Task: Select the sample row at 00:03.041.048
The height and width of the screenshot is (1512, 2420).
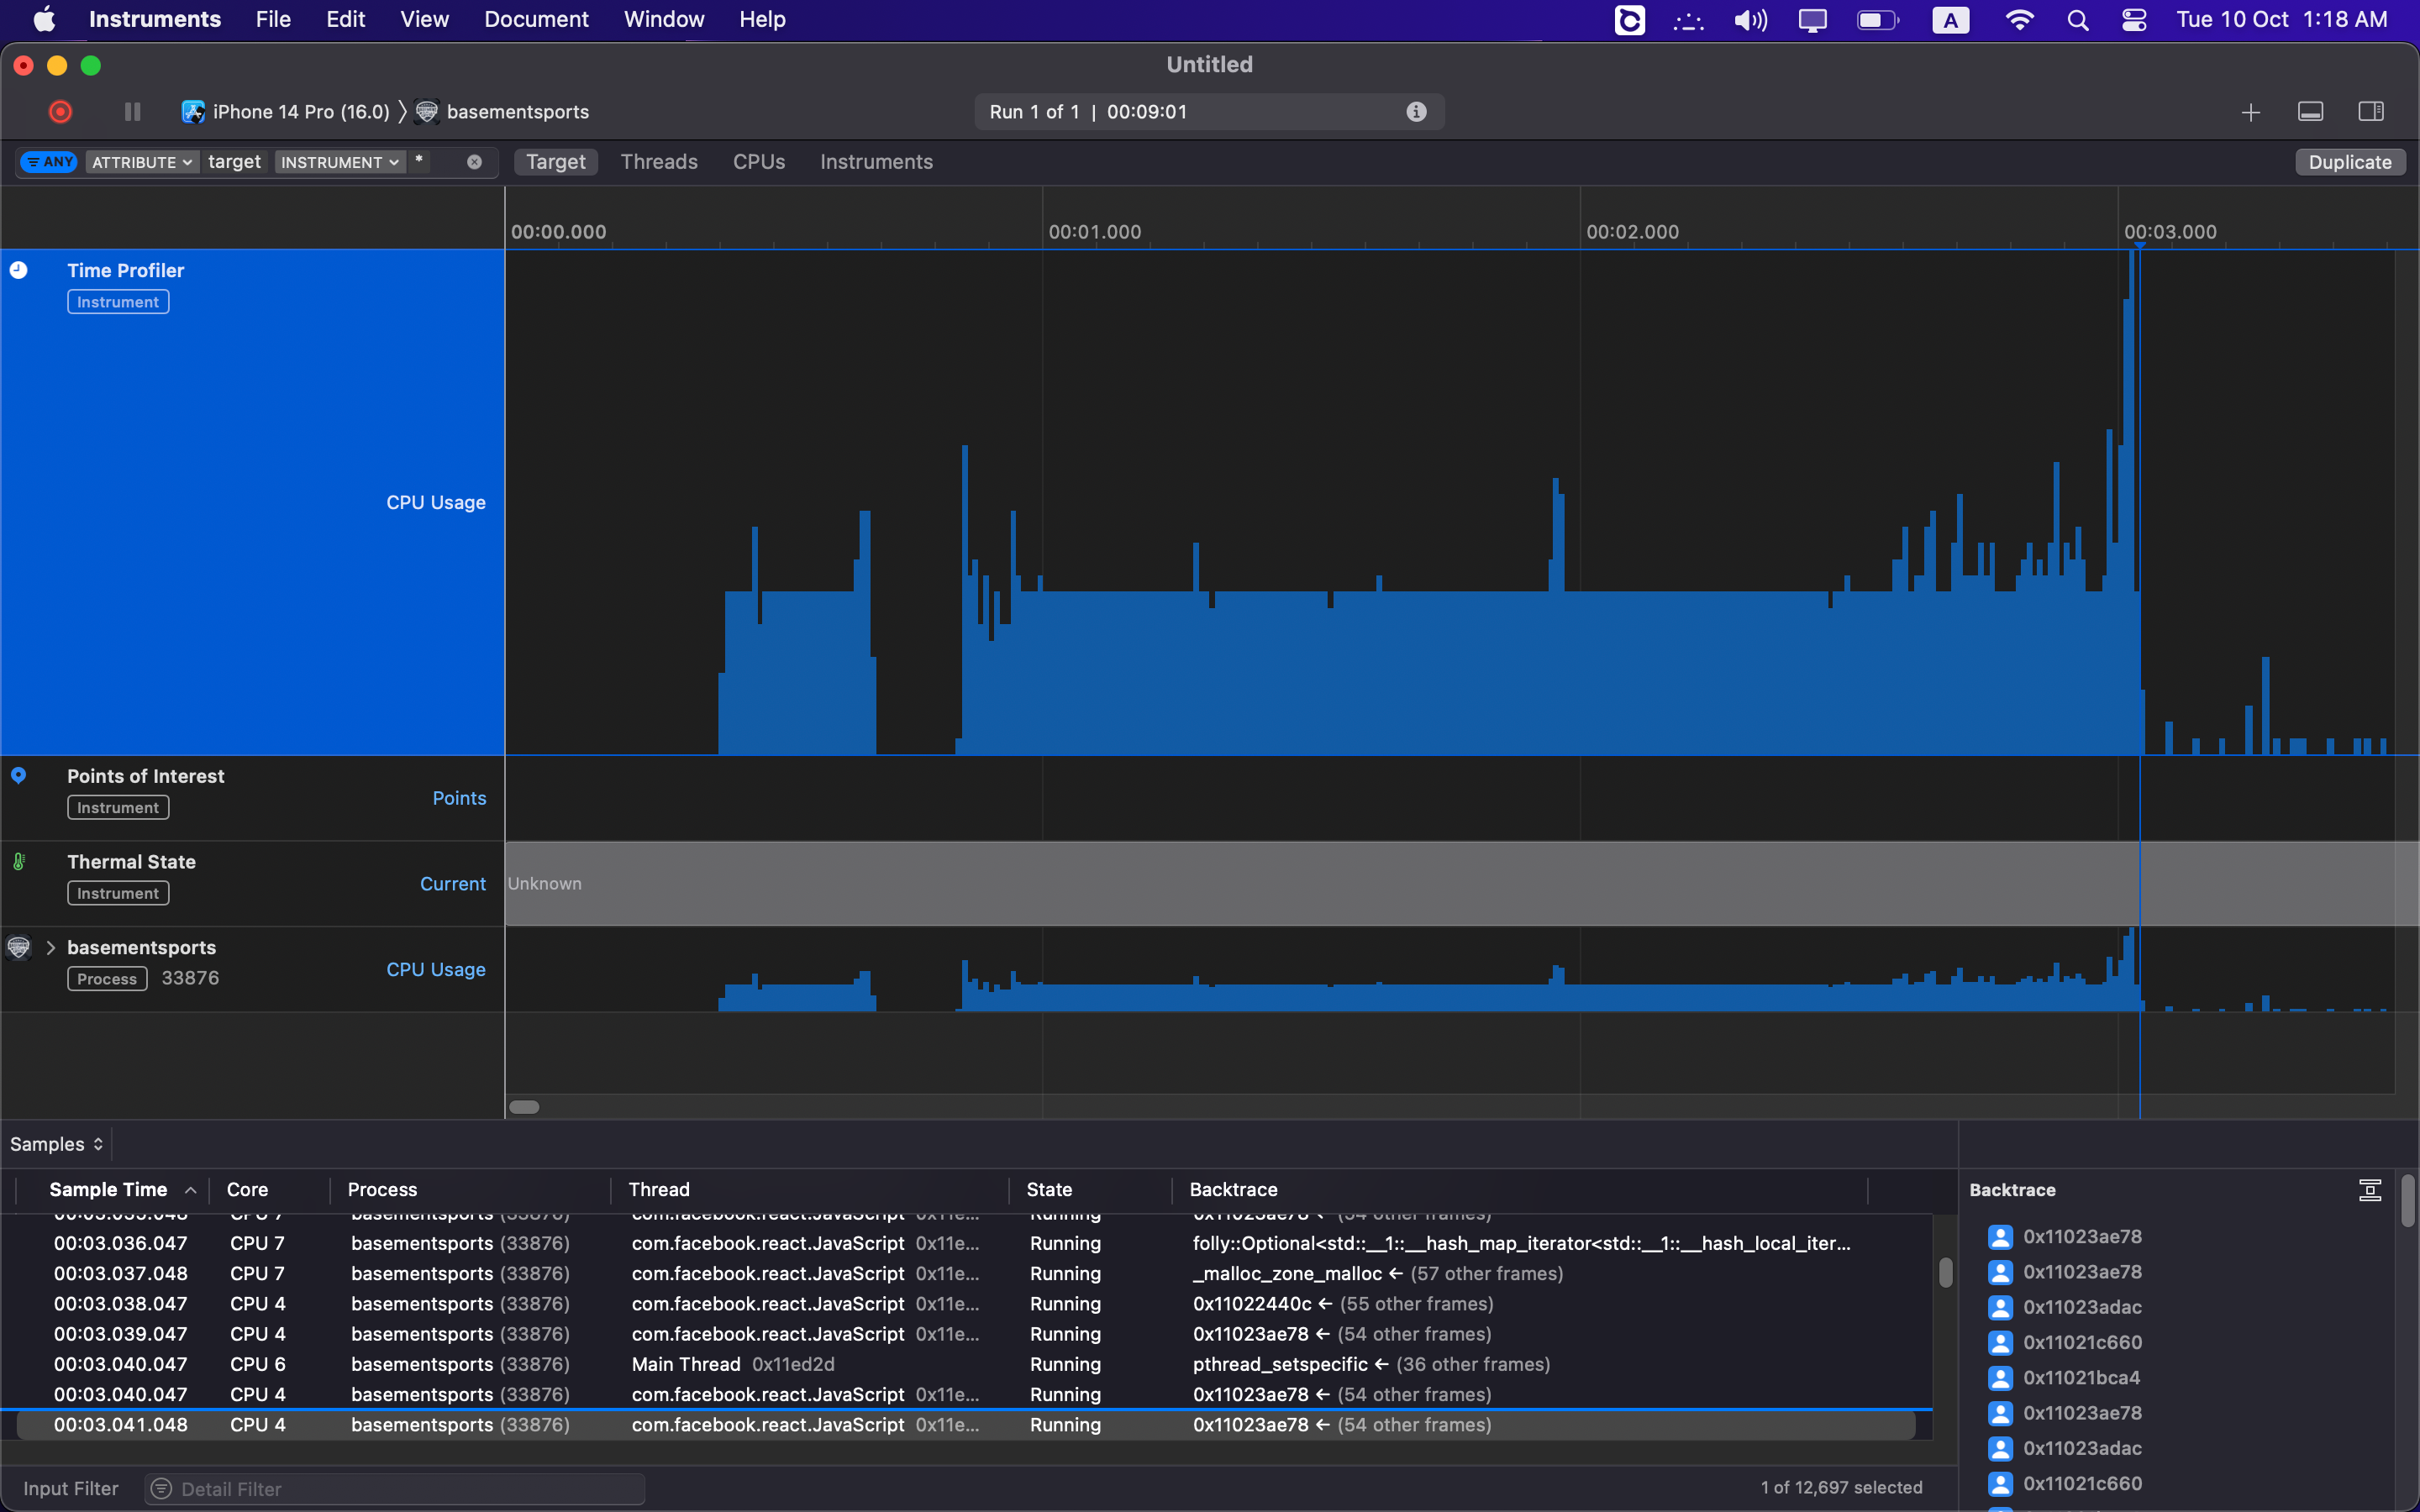Action: pos(966,1425)
